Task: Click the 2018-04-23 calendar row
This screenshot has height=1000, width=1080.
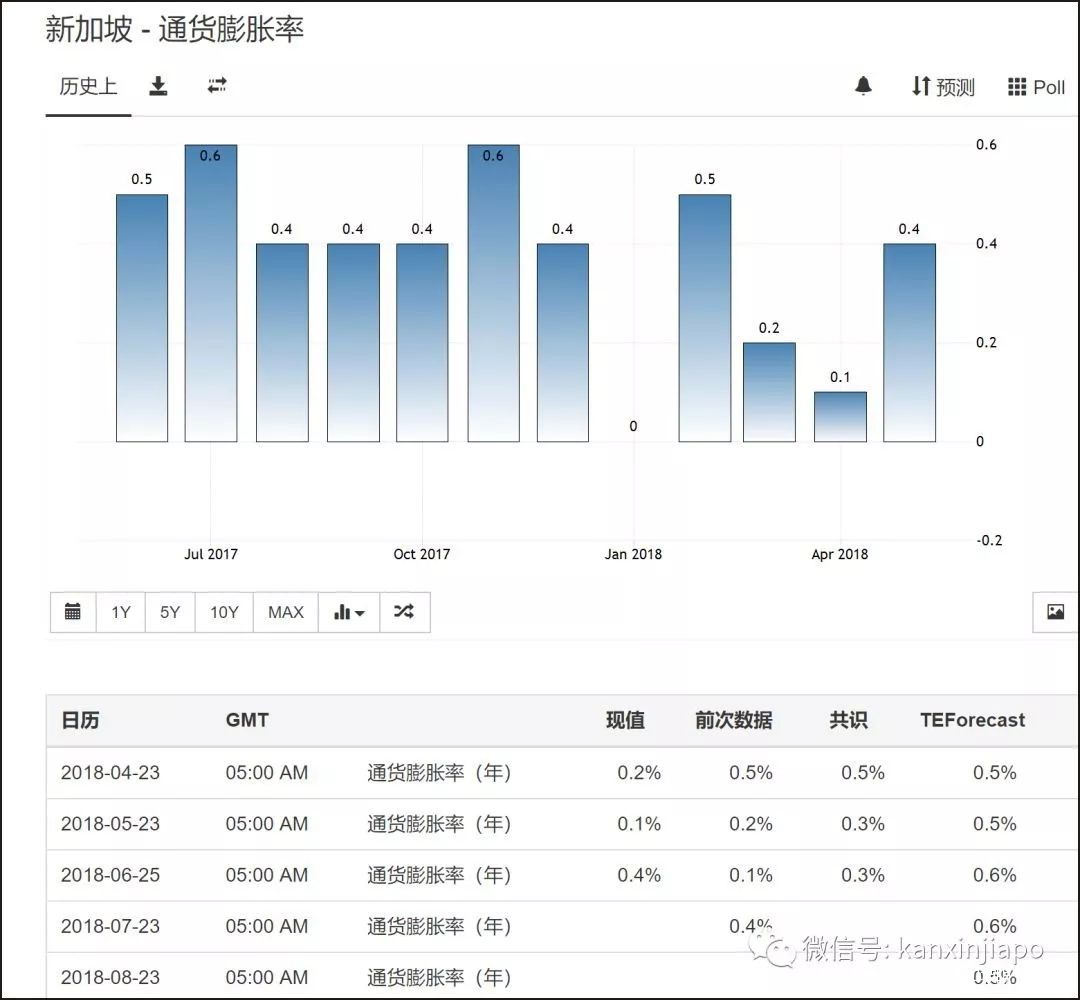Action: (110, 773)
